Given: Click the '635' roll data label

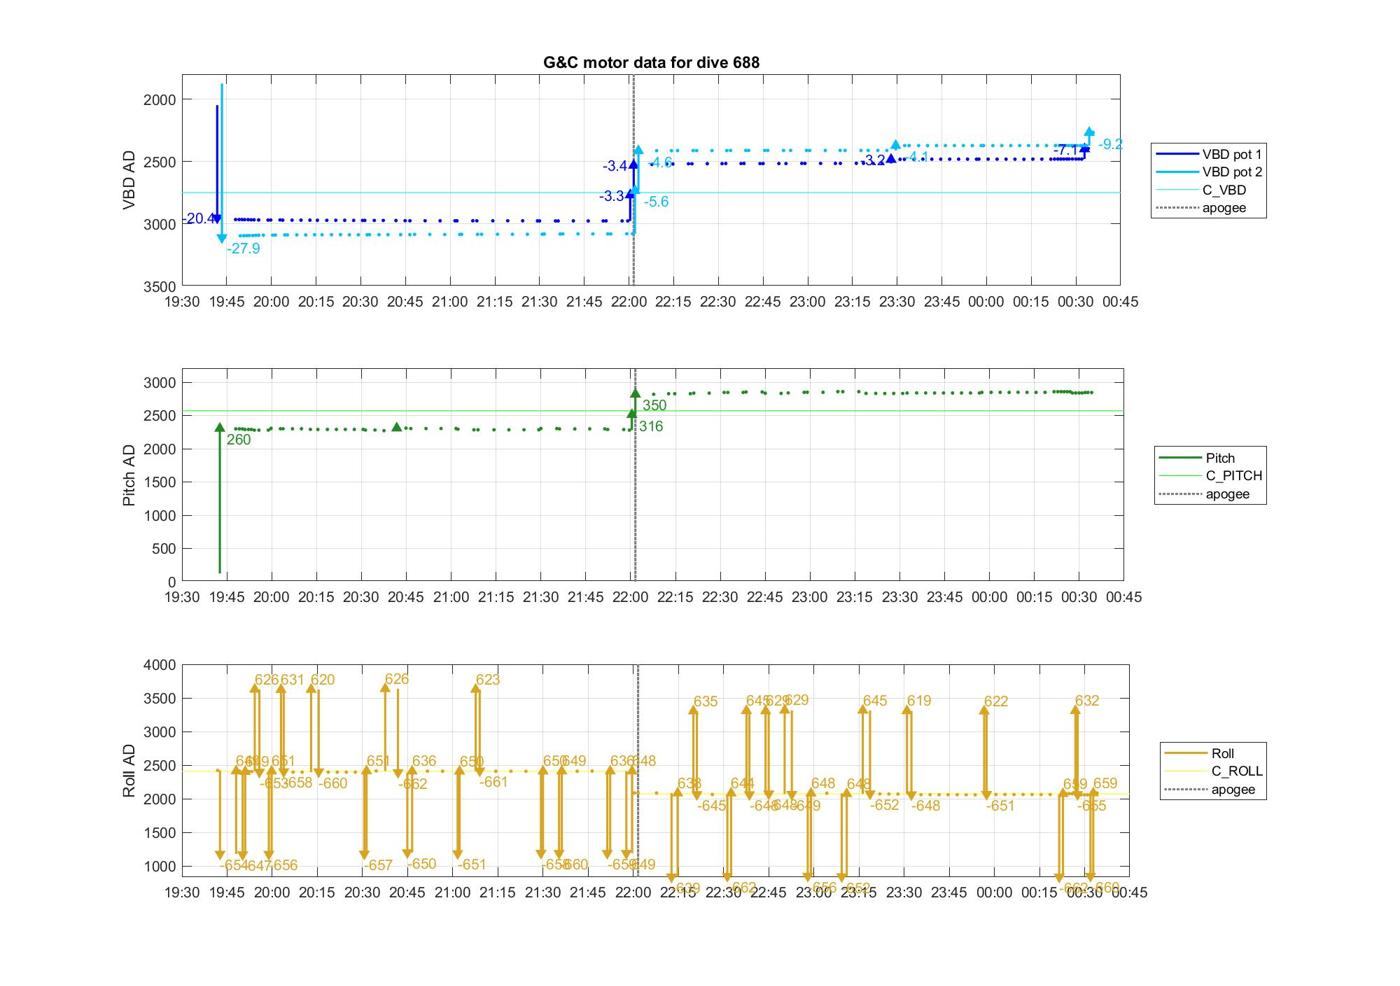Looking at the screenshot, I should [x=705, y=702].
